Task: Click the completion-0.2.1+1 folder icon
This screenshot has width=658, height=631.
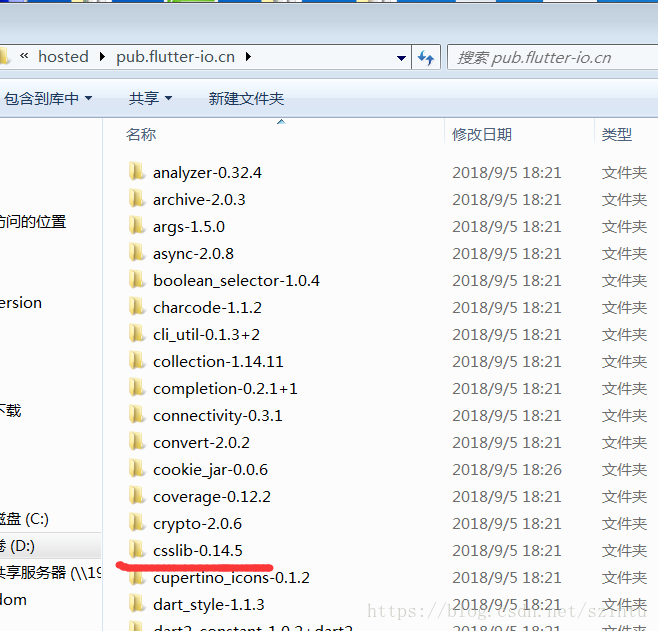Action: [x=137, y=388]
